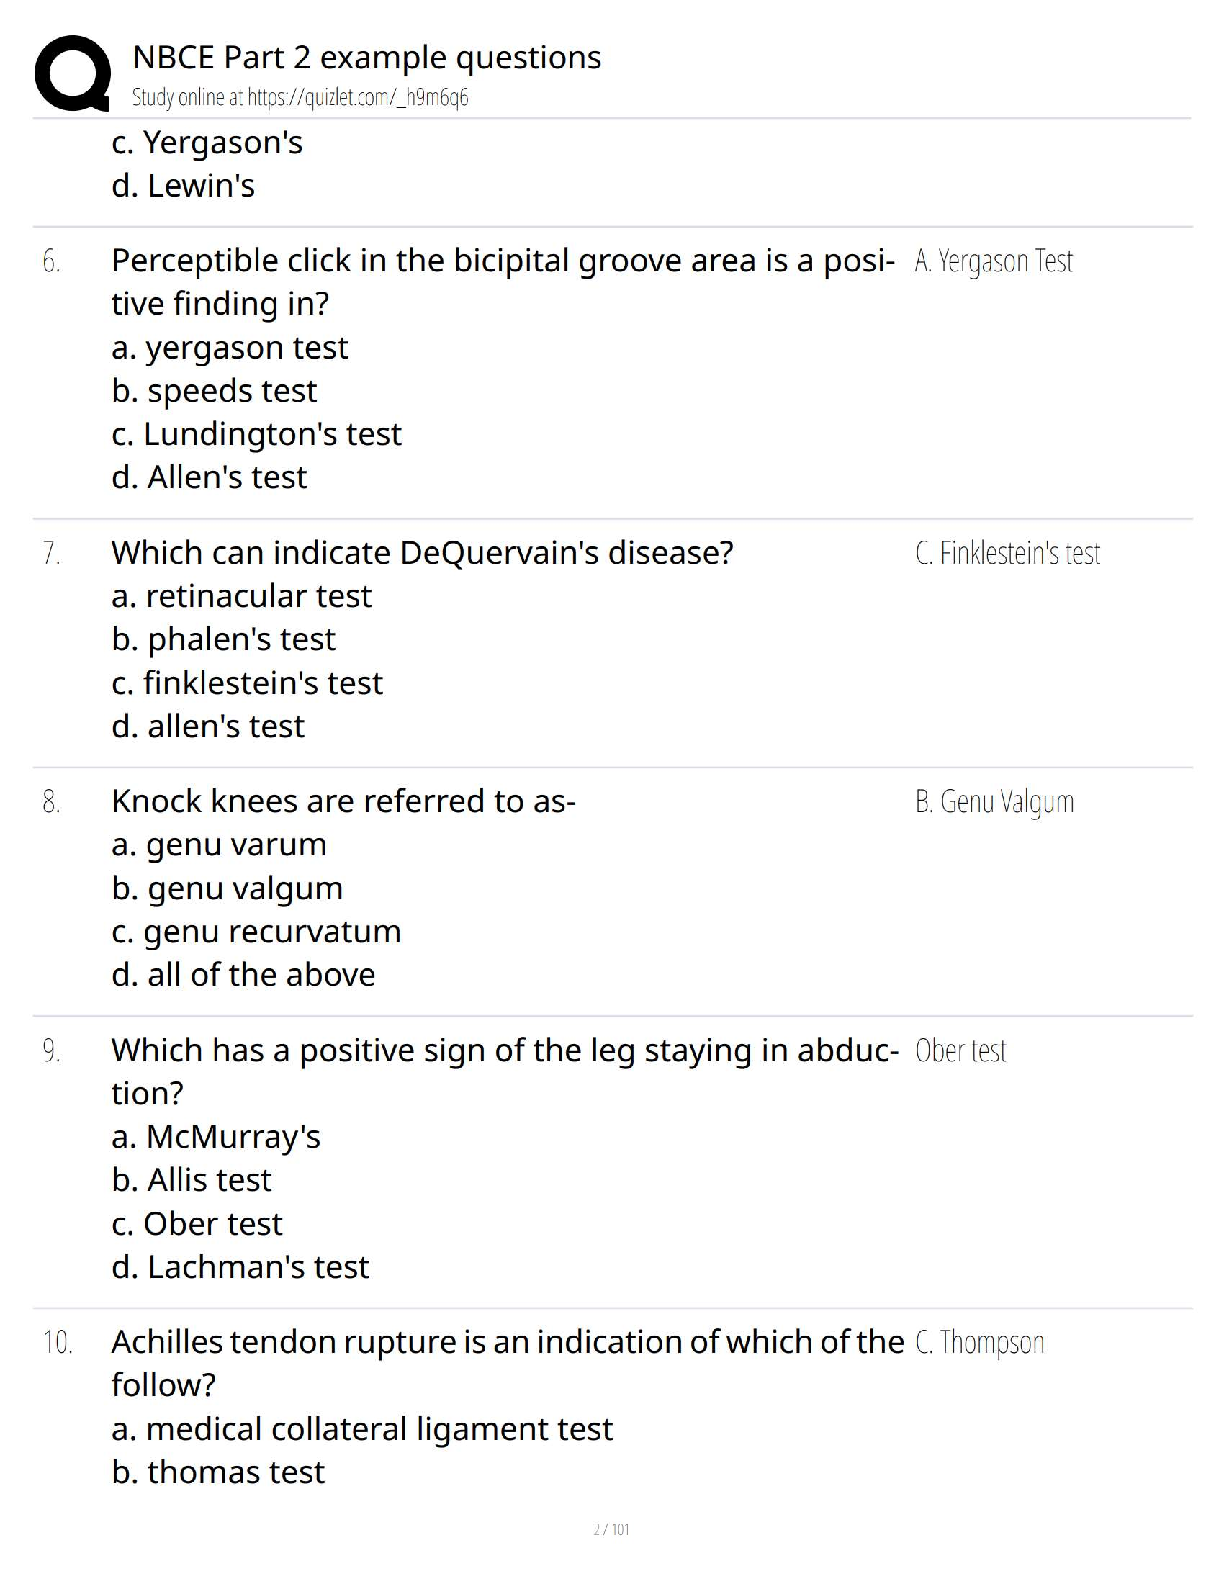1224x1584 pixels.
Task: Click the NBCE Part 2 example questions title
Action: coord(366,57)
